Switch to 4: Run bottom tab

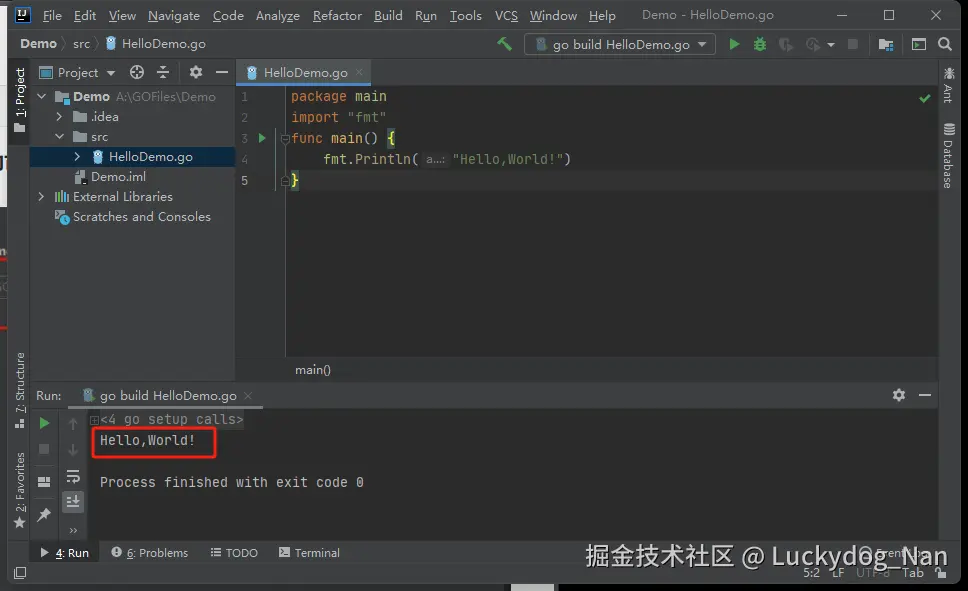pyautogui.click(x=64, y=553)
